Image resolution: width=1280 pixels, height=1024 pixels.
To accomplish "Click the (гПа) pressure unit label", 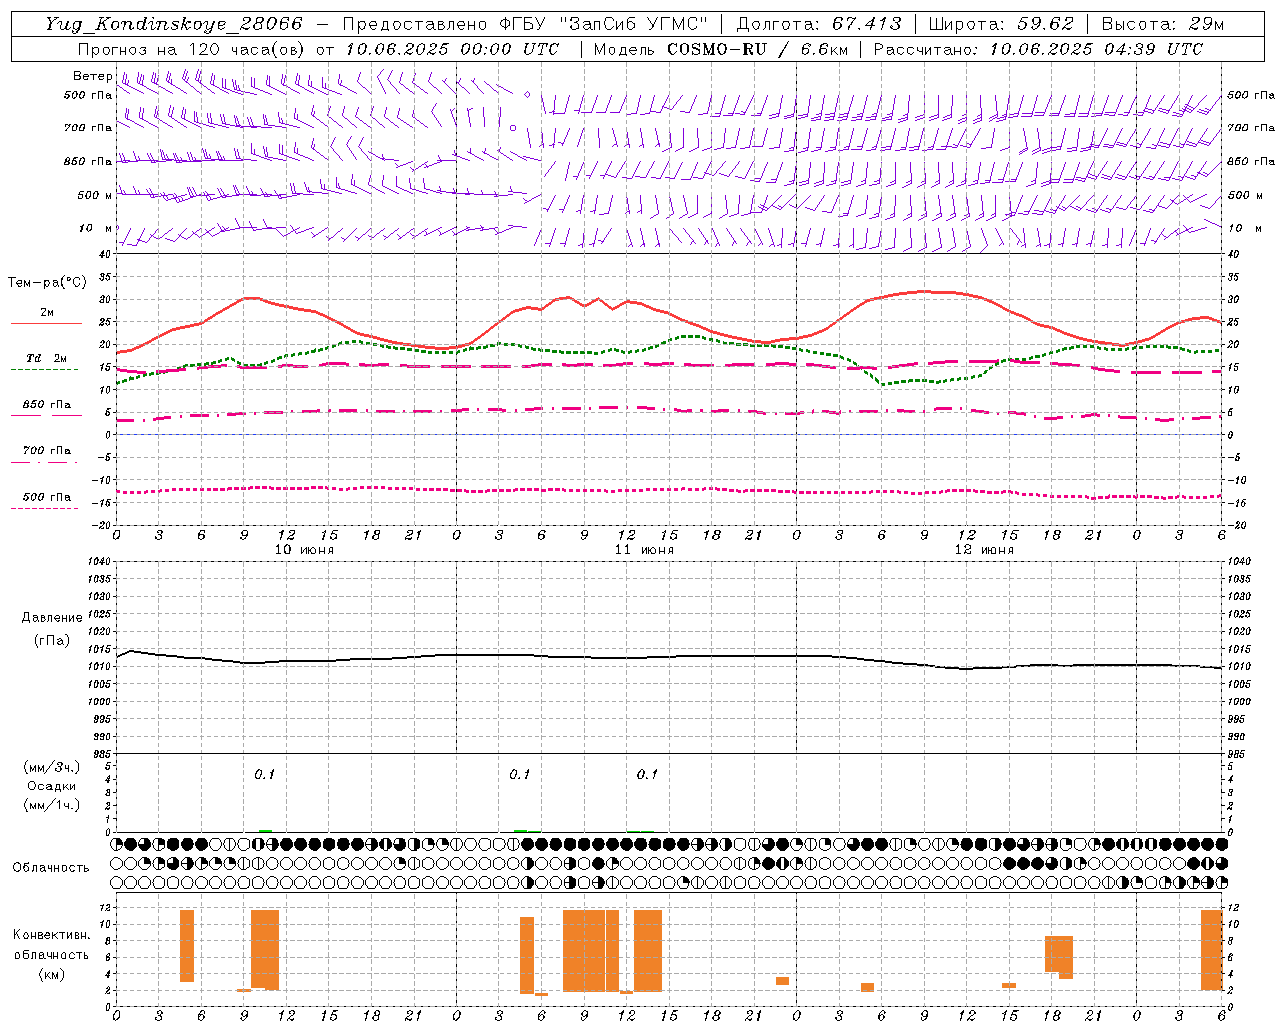I will [x=52, y=641].
